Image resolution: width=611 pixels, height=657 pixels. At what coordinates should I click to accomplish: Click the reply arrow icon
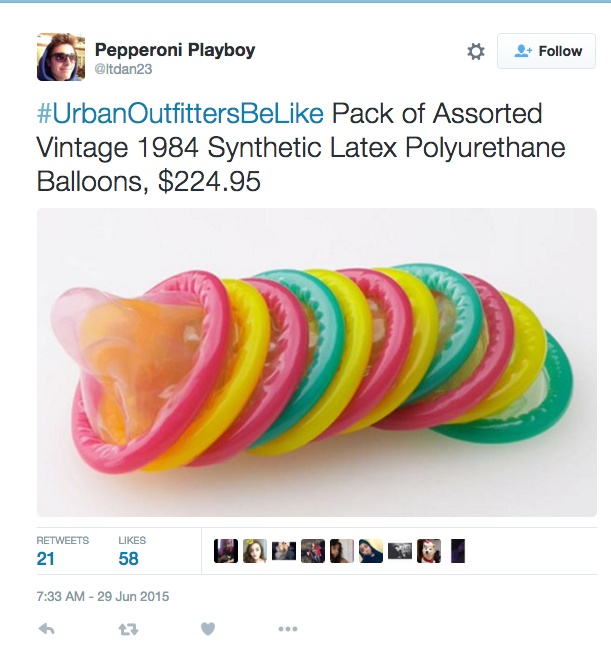[x=47, y=629]
